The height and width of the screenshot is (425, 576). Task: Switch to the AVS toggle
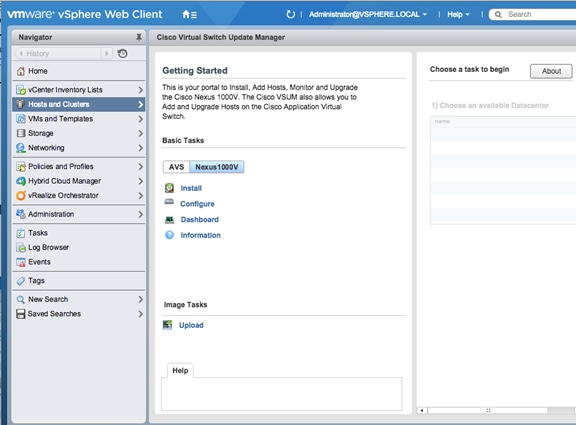point(176,167)
